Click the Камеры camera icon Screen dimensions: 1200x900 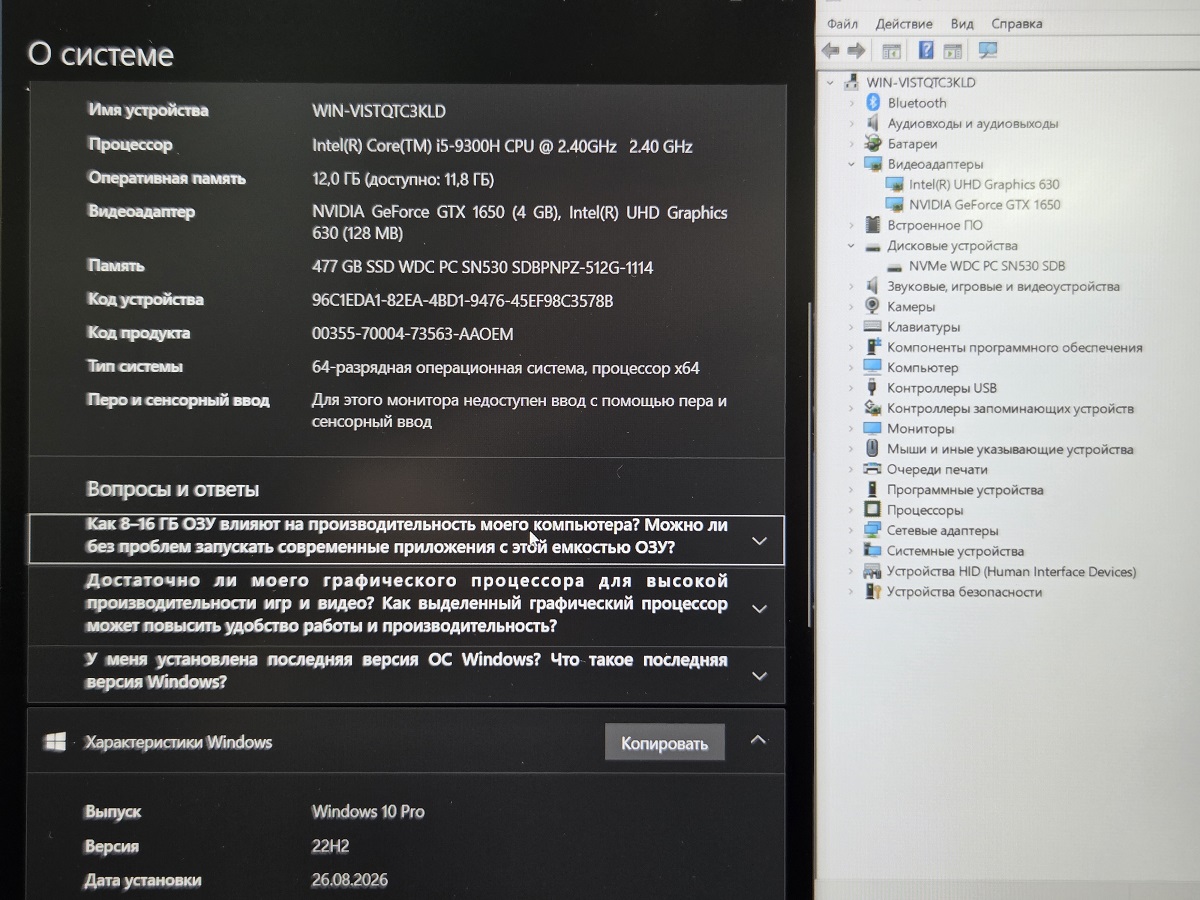(872, 306)
